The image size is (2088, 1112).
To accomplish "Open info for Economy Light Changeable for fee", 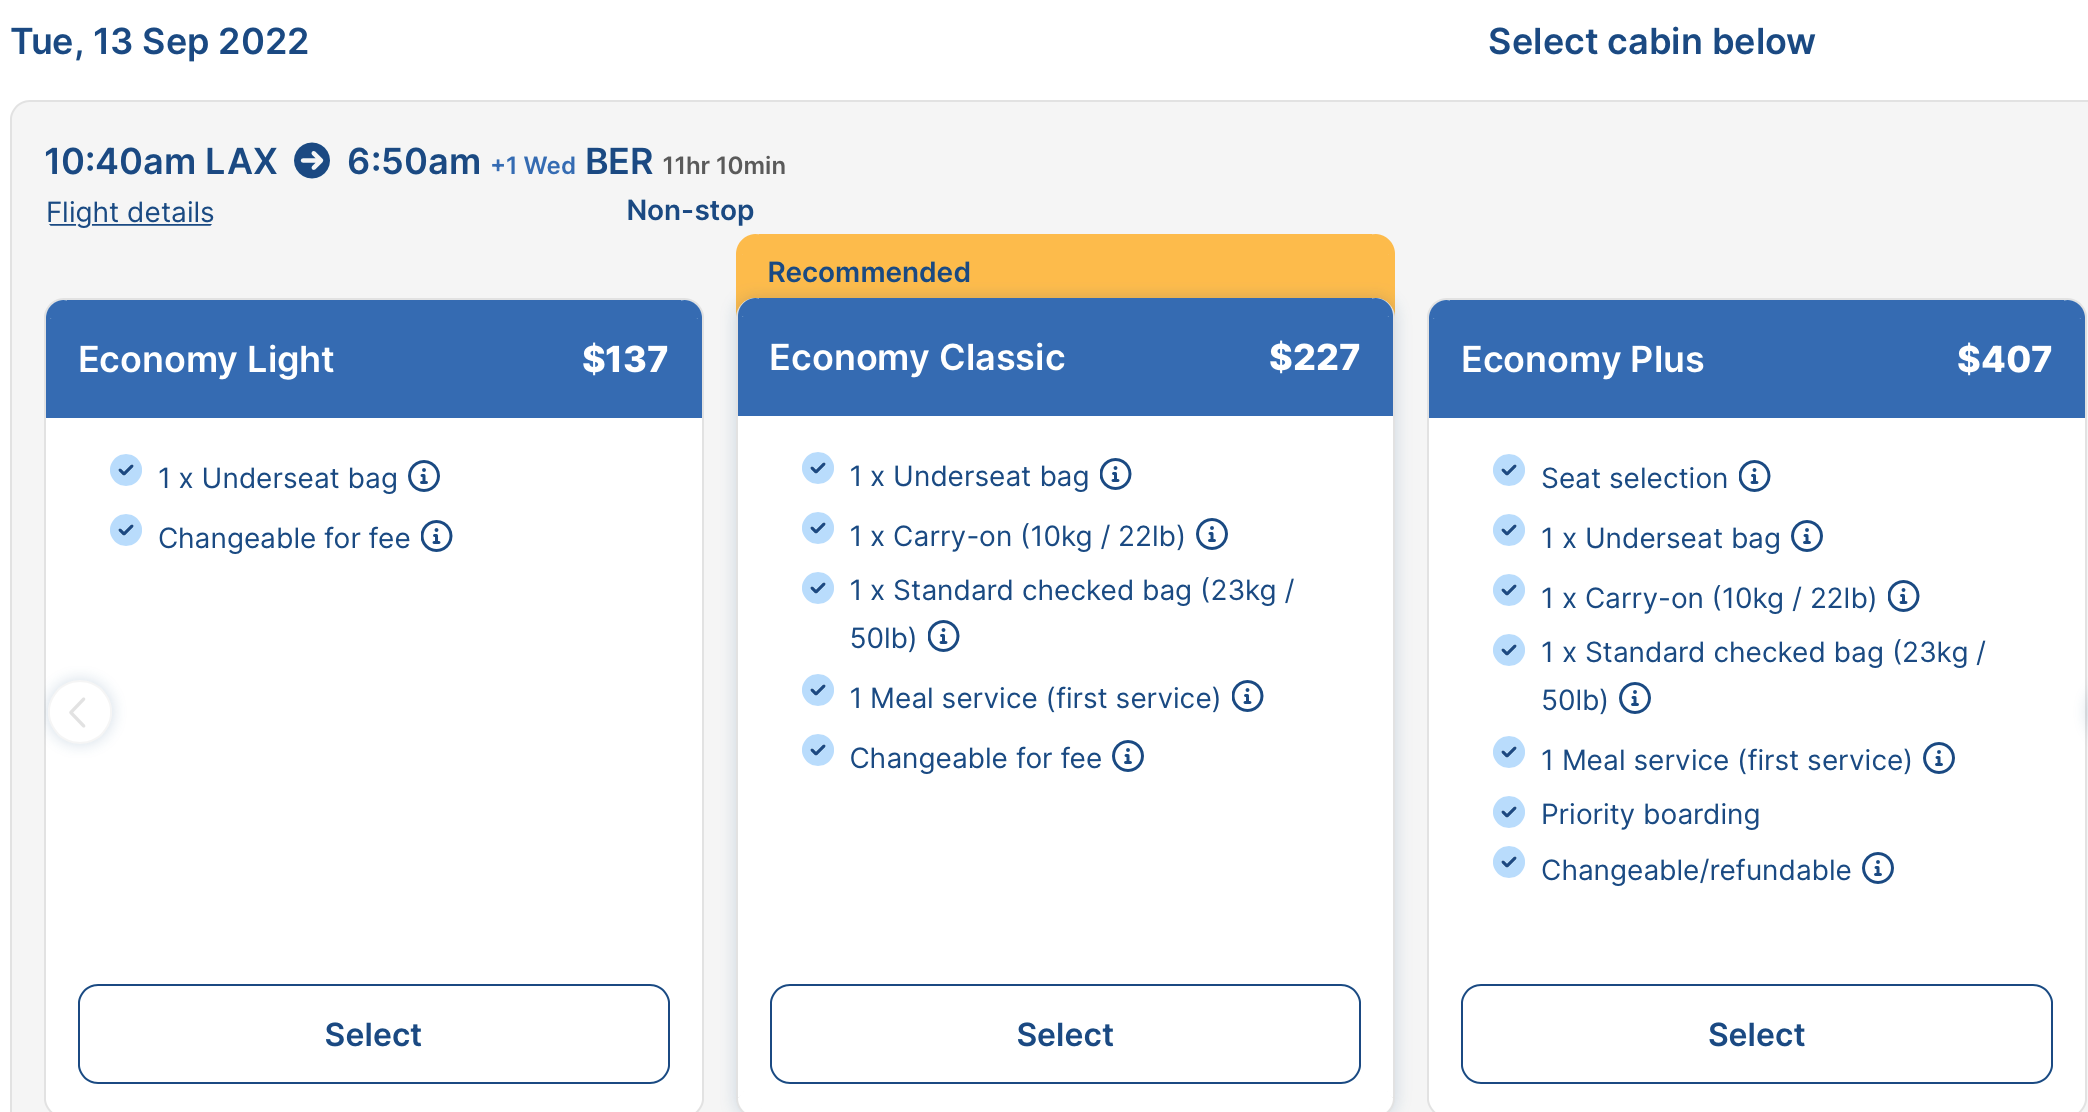I will 437,536.
